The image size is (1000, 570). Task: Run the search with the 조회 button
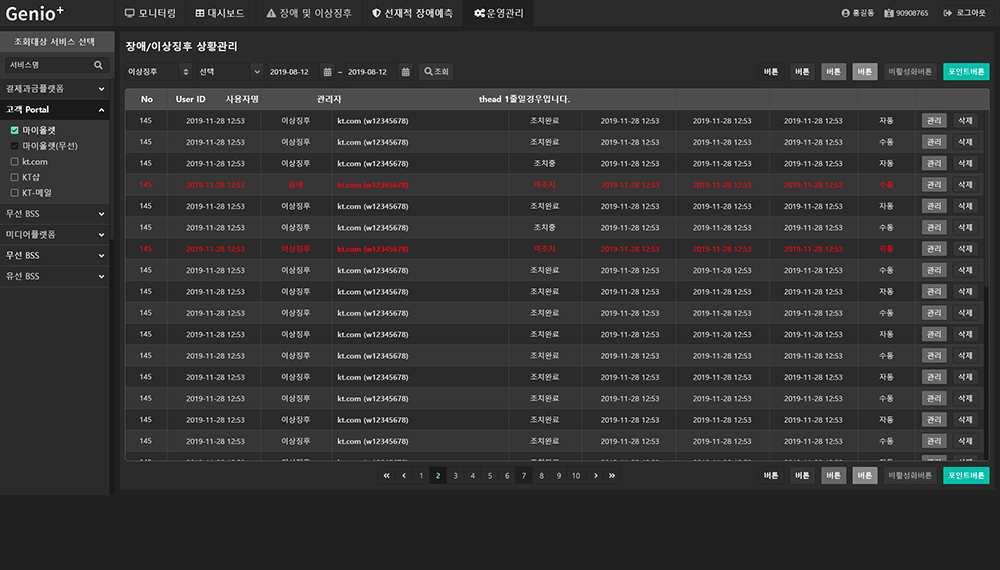click(436, 72)
